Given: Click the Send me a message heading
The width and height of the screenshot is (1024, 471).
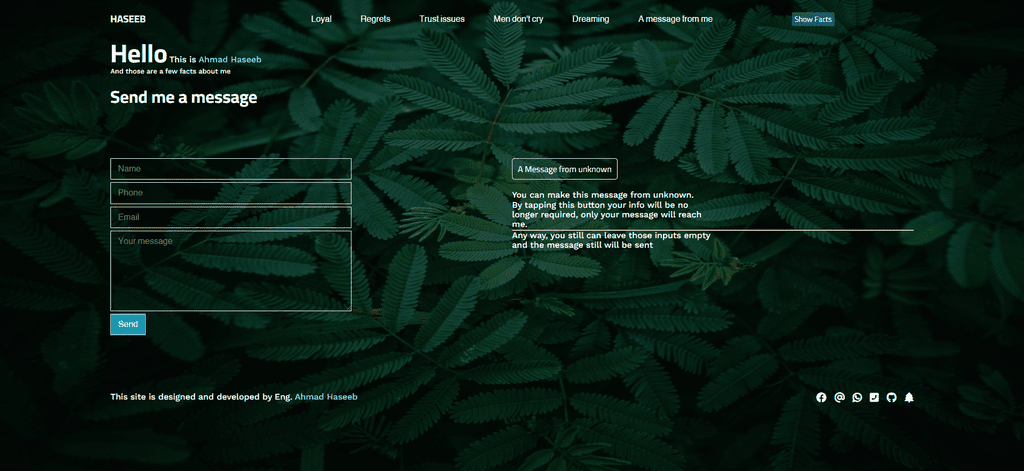Looking at the screenshot, I should [184, 98].
